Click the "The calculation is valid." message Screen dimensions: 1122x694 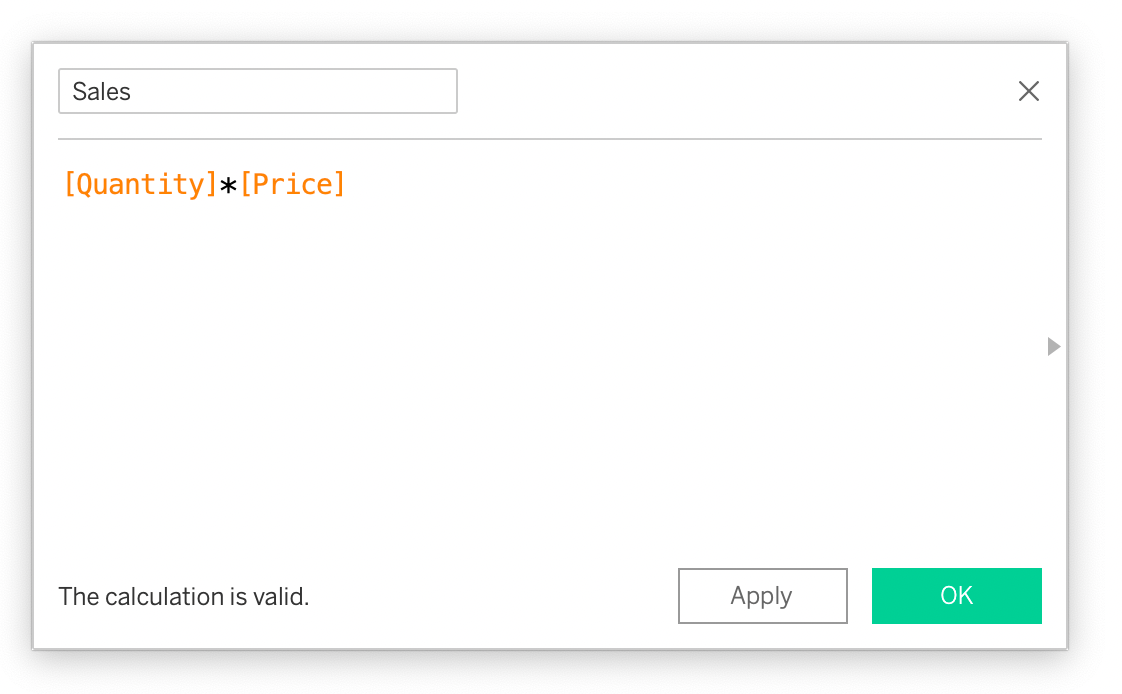pos(184,597)
